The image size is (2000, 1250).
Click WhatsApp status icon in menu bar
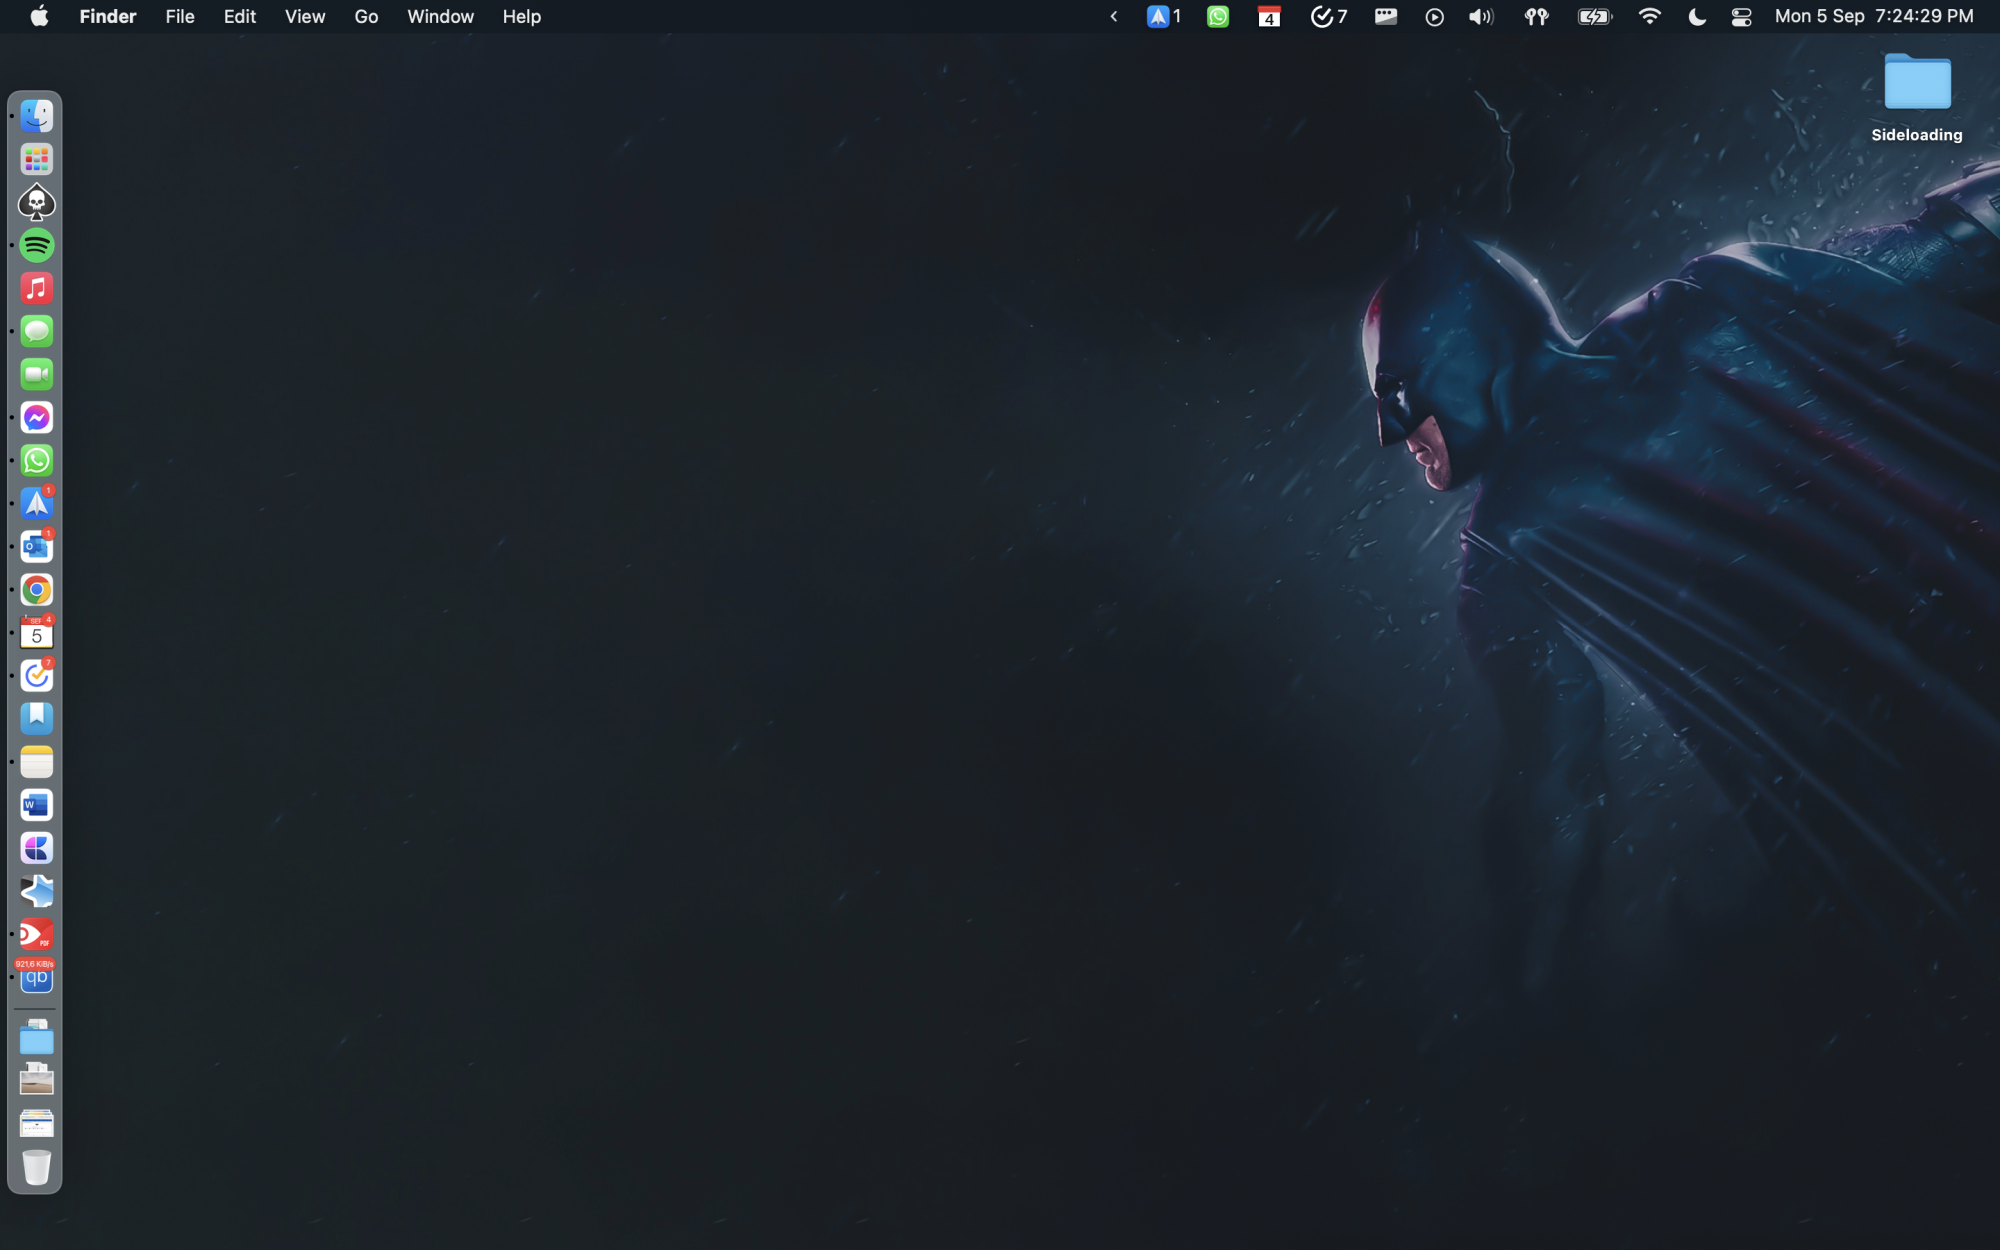tap(1218, 16)
